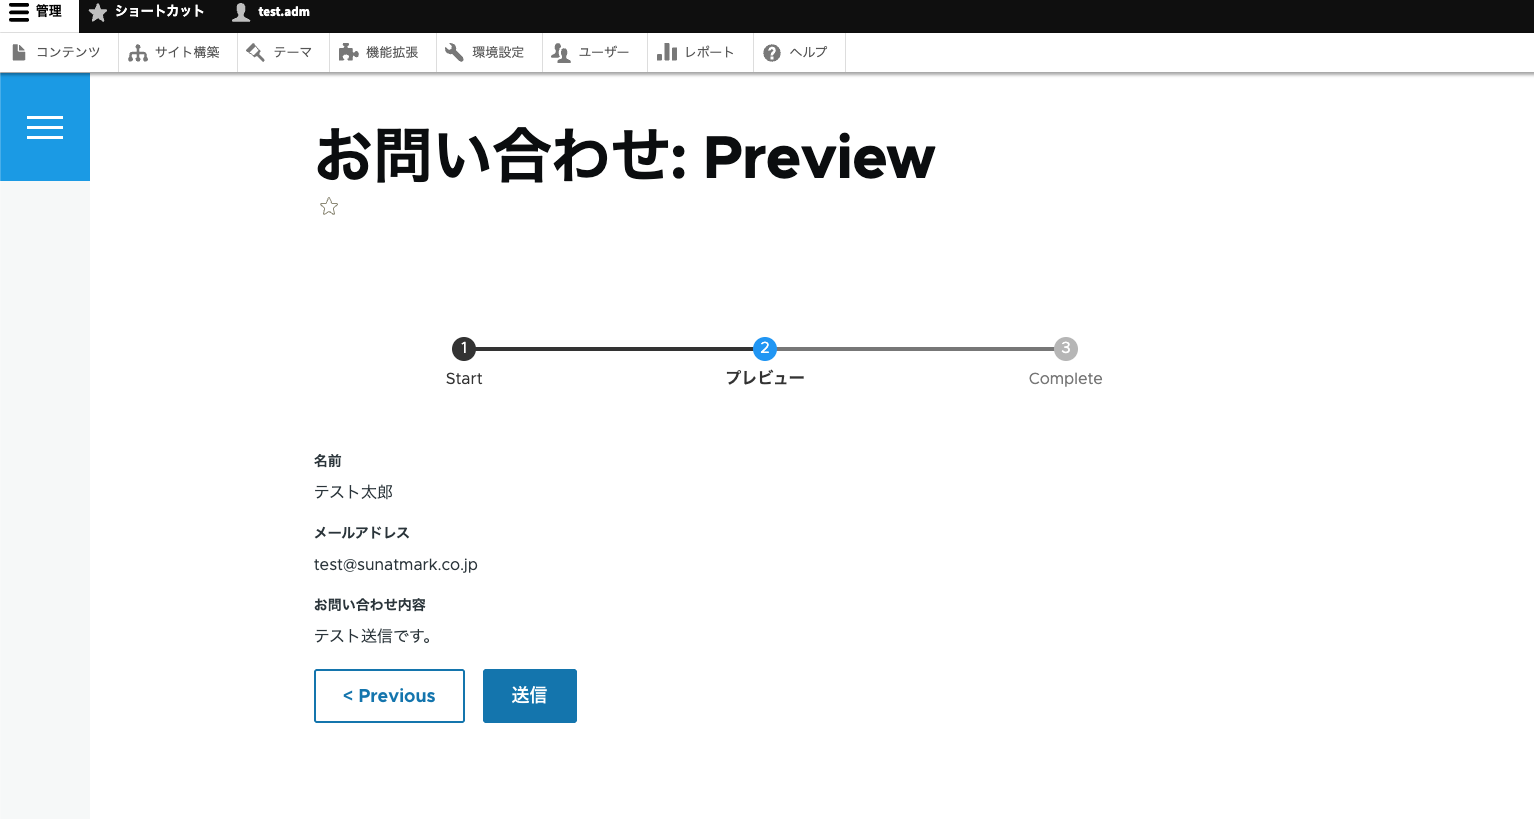The height and width of the screenshot is (819, 1534).
Task: Open the コンテンツ admin menu
Action: [x=58, y=52]
